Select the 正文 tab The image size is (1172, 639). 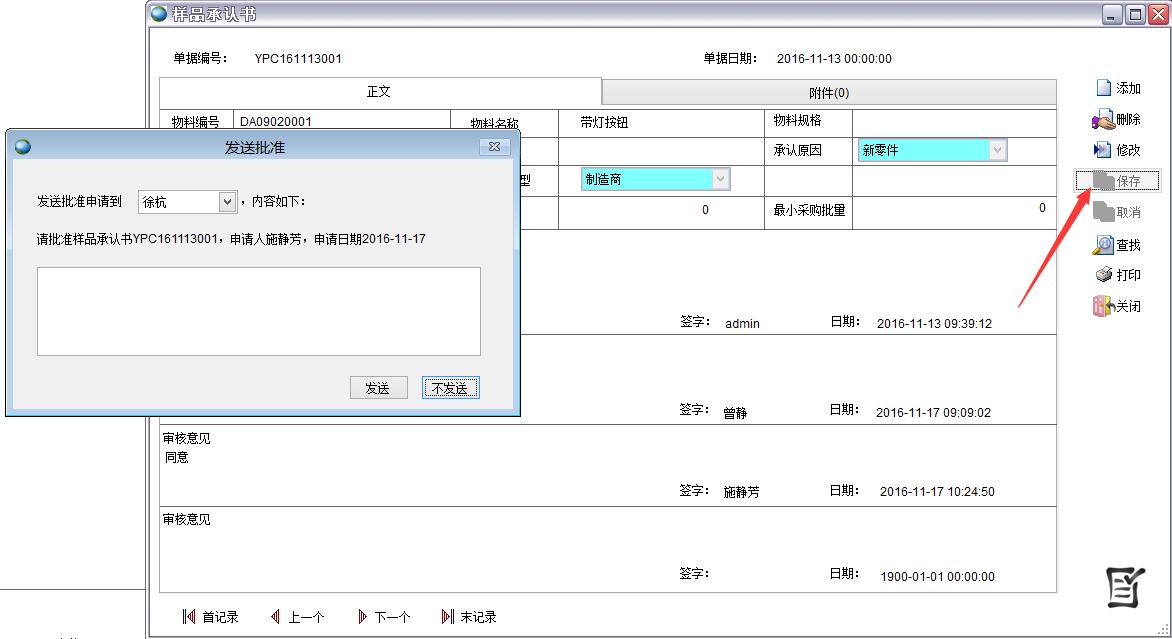pos(380,91)
